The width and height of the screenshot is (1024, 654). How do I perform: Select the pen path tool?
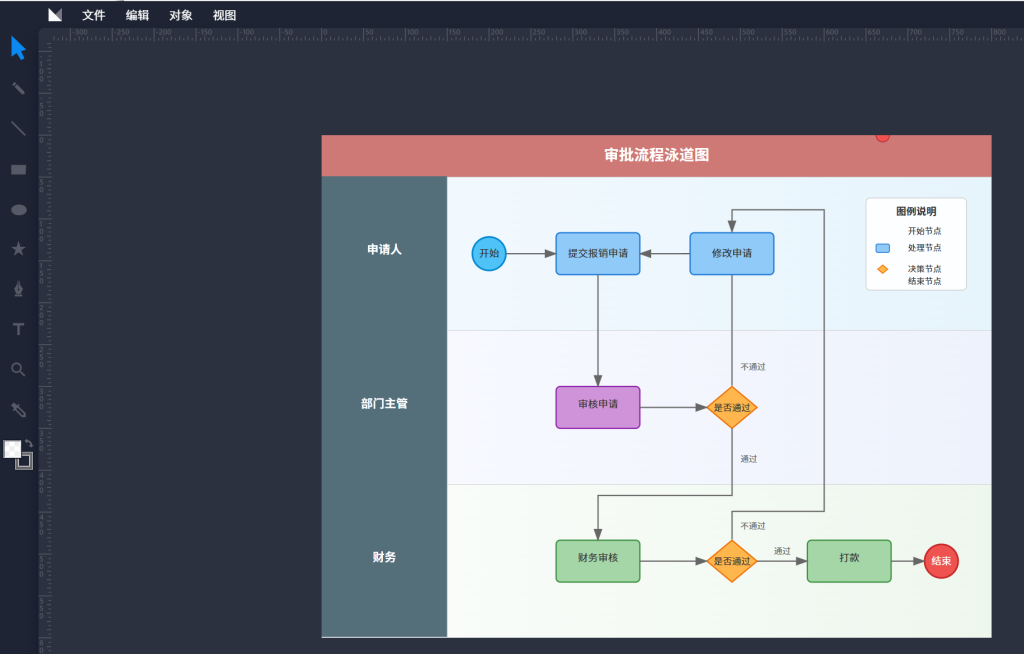tap(18, 289)
